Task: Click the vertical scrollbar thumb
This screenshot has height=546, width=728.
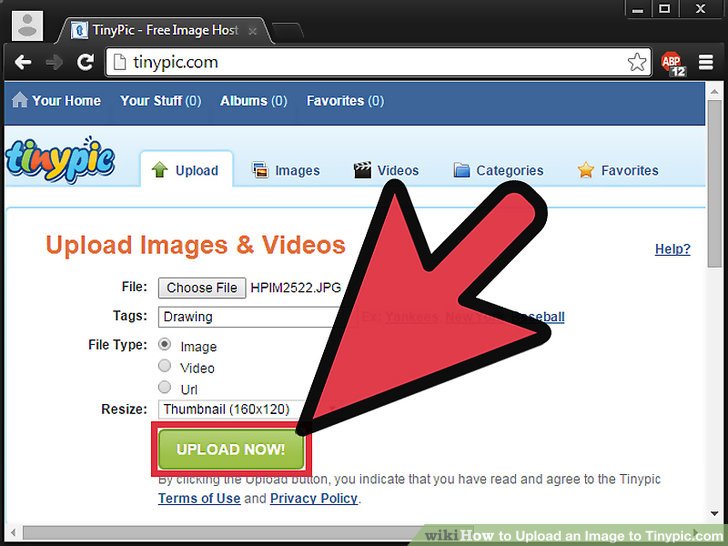Action: (715, 183)
